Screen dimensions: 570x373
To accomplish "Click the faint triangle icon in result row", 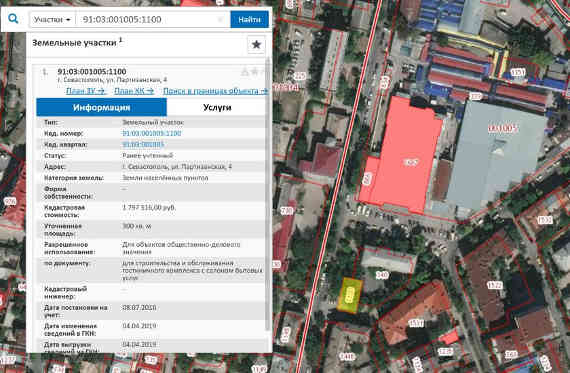I will click(245, 72).
